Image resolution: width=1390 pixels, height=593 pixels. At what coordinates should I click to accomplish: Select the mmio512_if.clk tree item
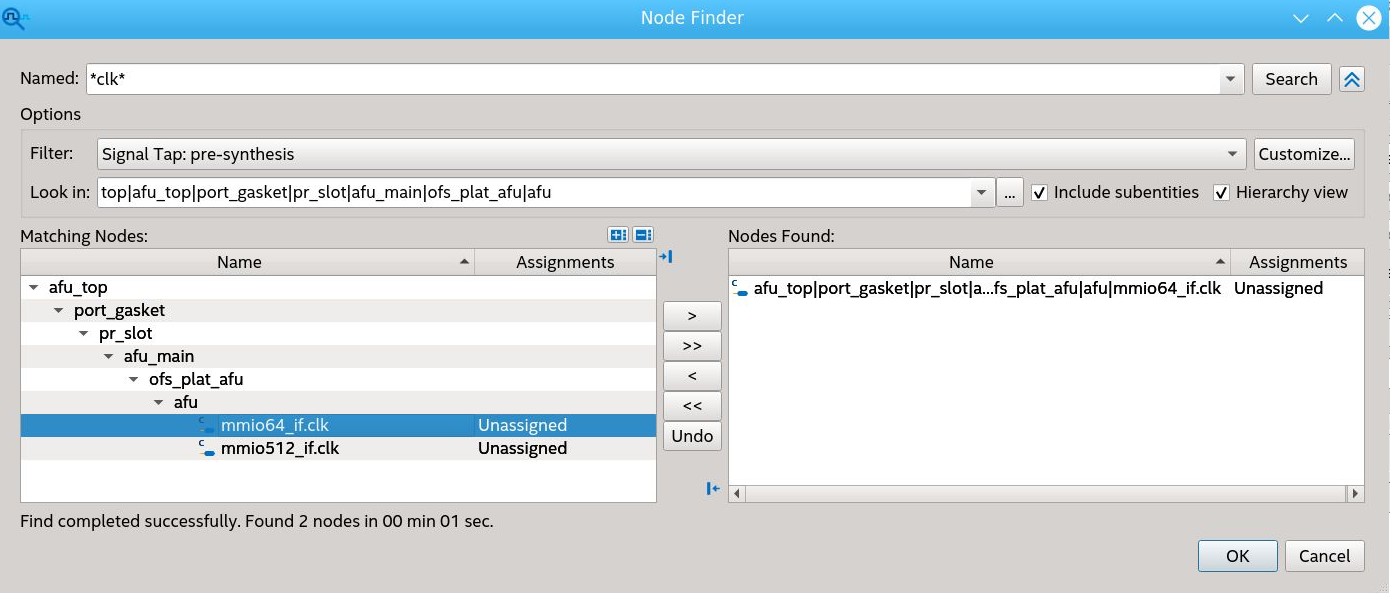coord(279,449)
